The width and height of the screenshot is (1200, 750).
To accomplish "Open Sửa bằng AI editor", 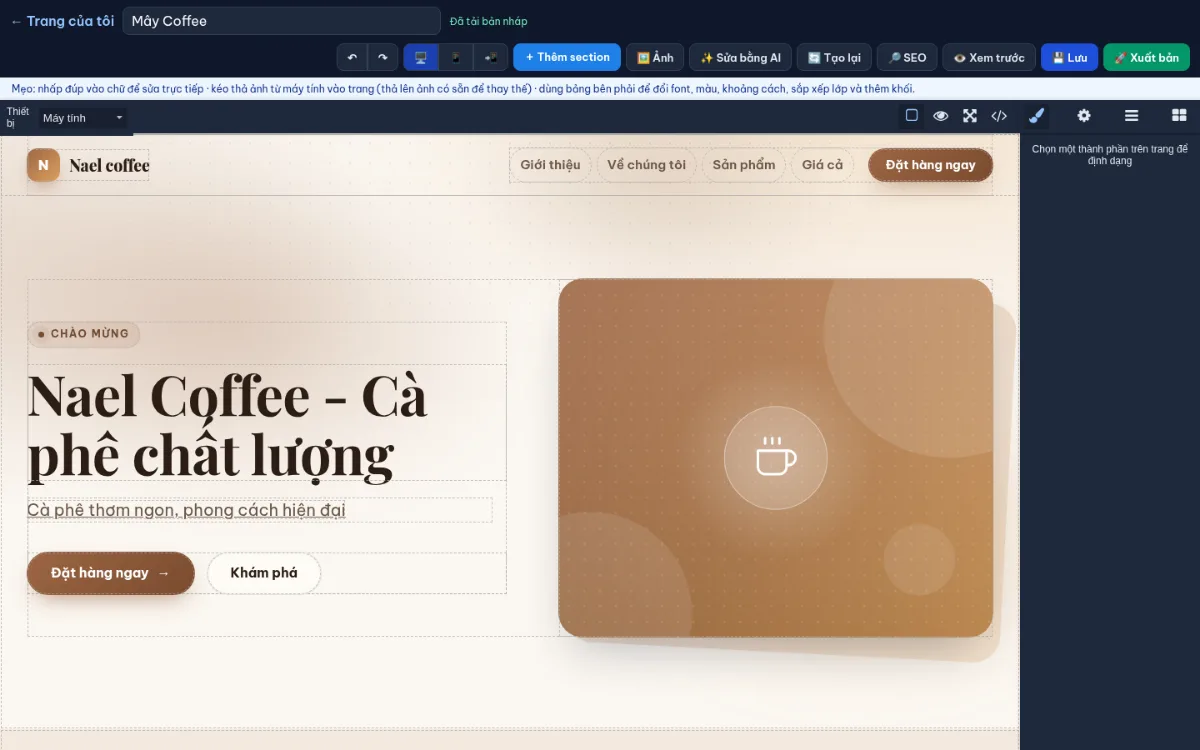I will [740, 57].
